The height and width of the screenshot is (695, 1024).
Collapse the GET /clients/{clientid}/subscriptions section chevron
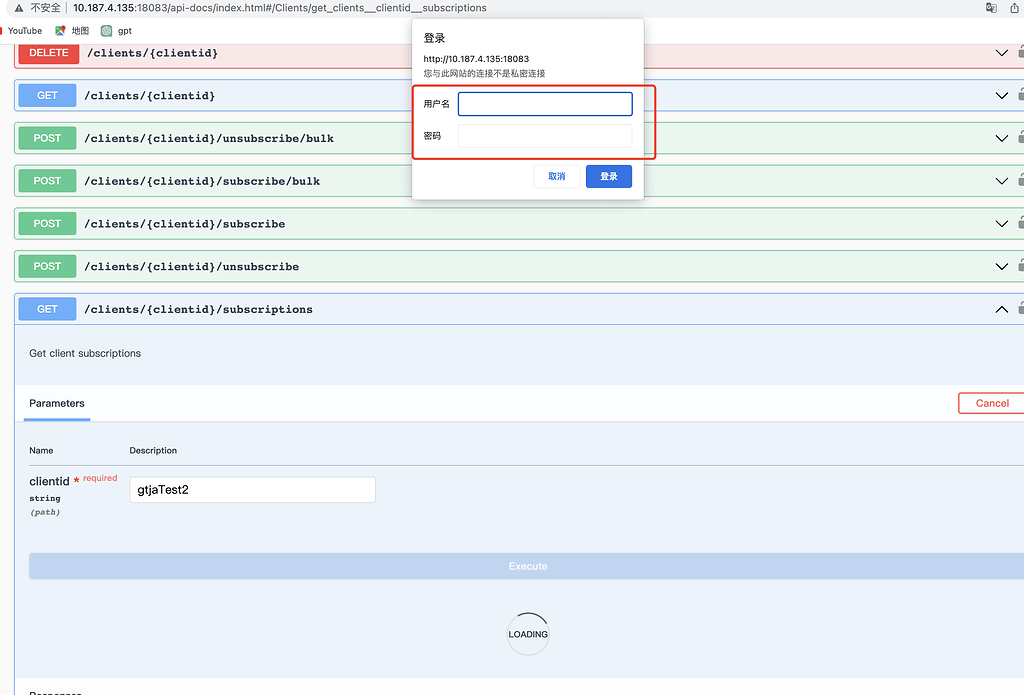tap(1001, 310)
